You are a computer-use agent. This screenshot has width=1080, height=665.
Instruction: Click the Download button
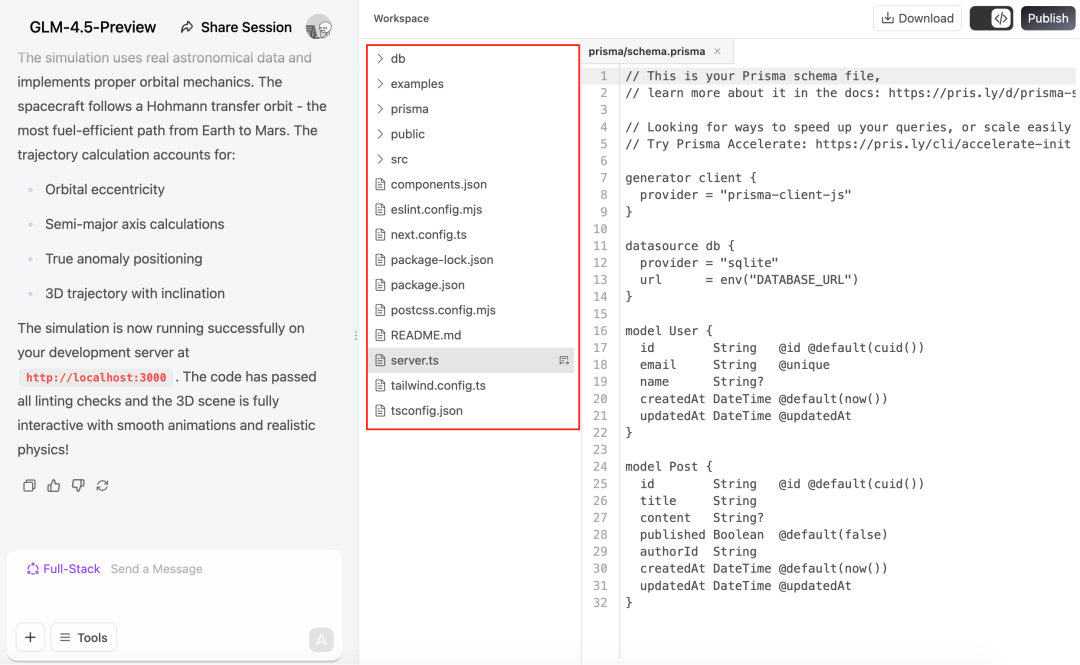click(x=917, y=19)
